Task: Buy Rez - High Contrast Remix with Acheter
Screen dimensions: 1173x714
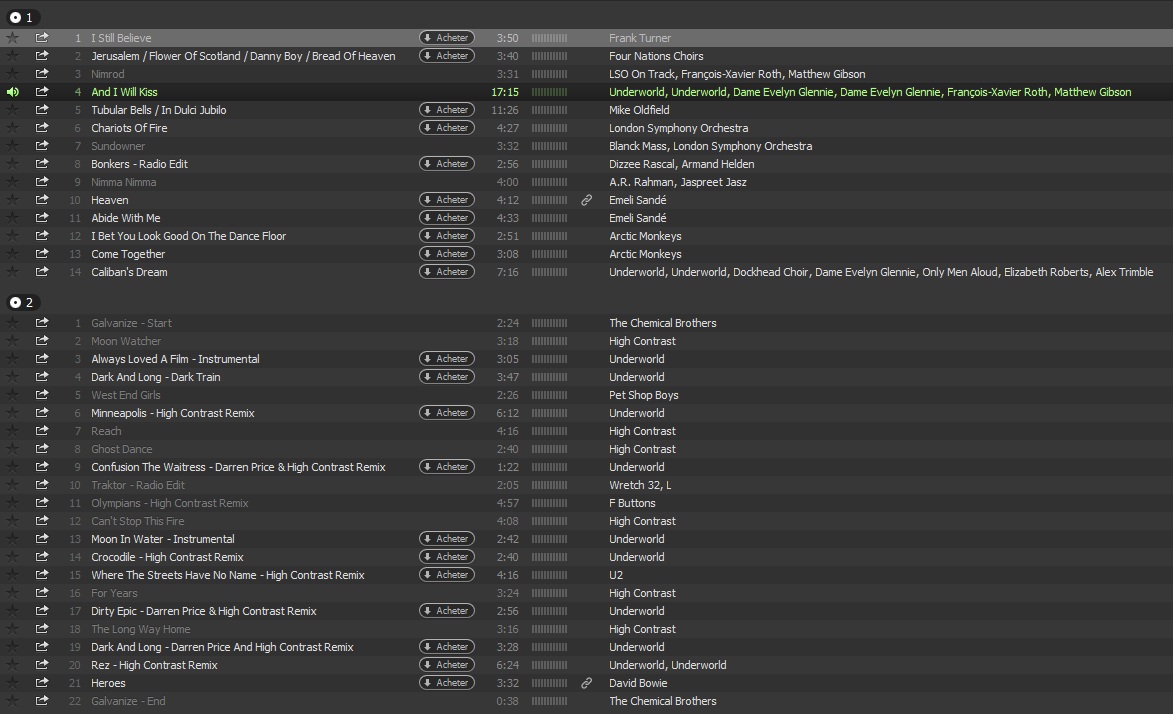Action: 446,665
